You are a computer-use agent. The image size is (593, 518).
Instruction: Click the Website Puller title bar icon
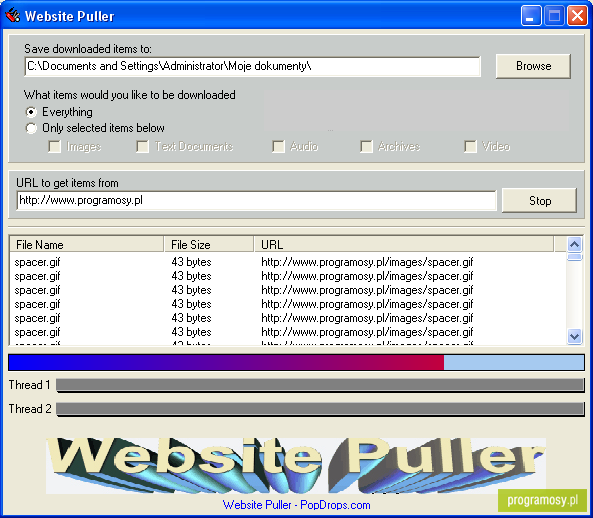tap(12, 16)
